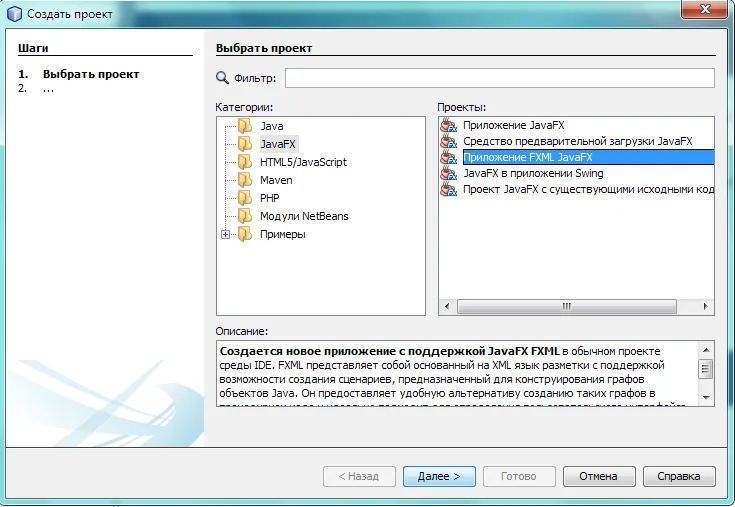Click the description vertical scrollbar thumb
This screenshot has width=735, height=507.
pos(706,369)
